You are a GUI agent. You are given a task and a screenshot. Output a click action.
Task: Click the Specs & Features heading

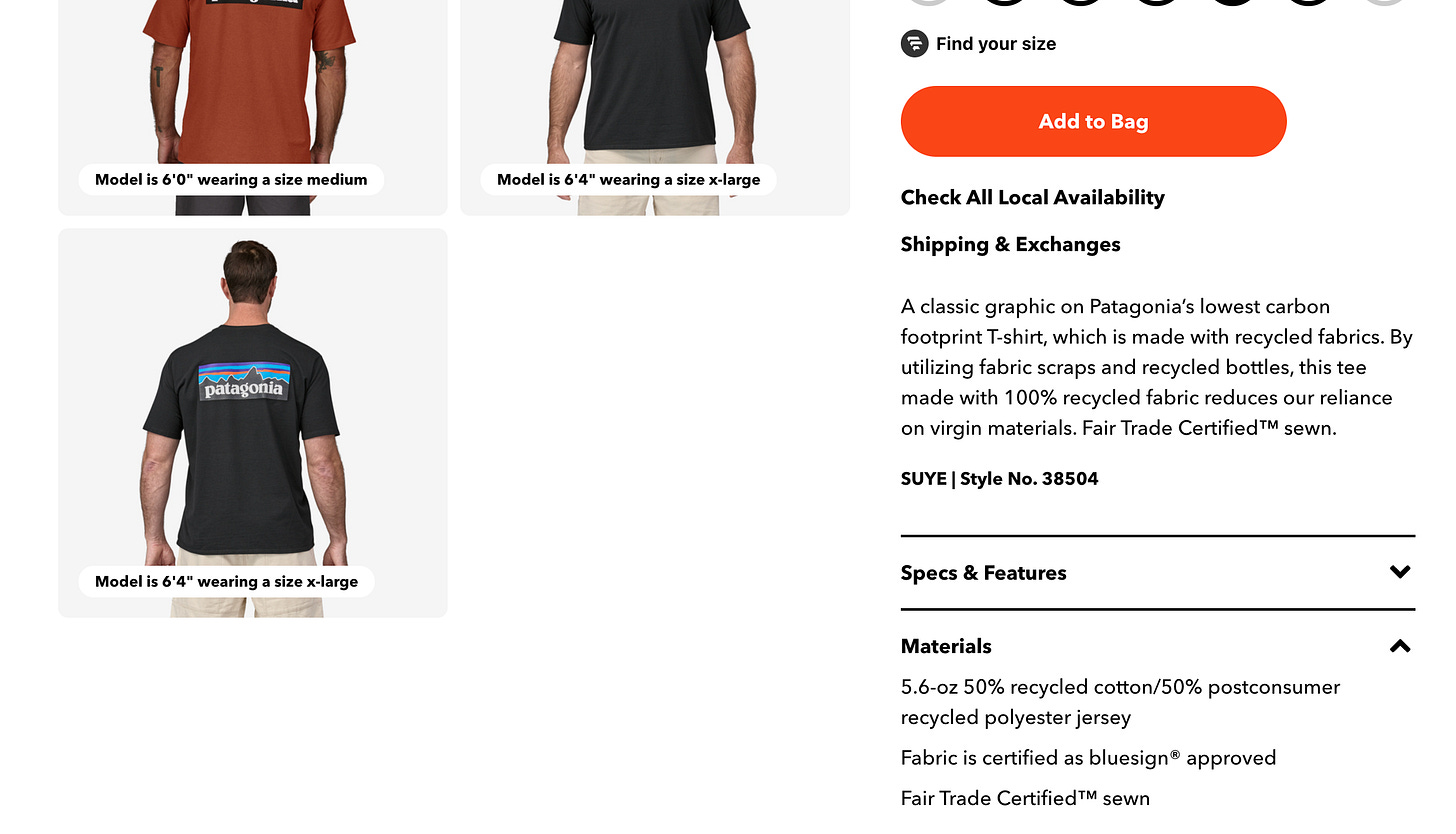(983, 573)
